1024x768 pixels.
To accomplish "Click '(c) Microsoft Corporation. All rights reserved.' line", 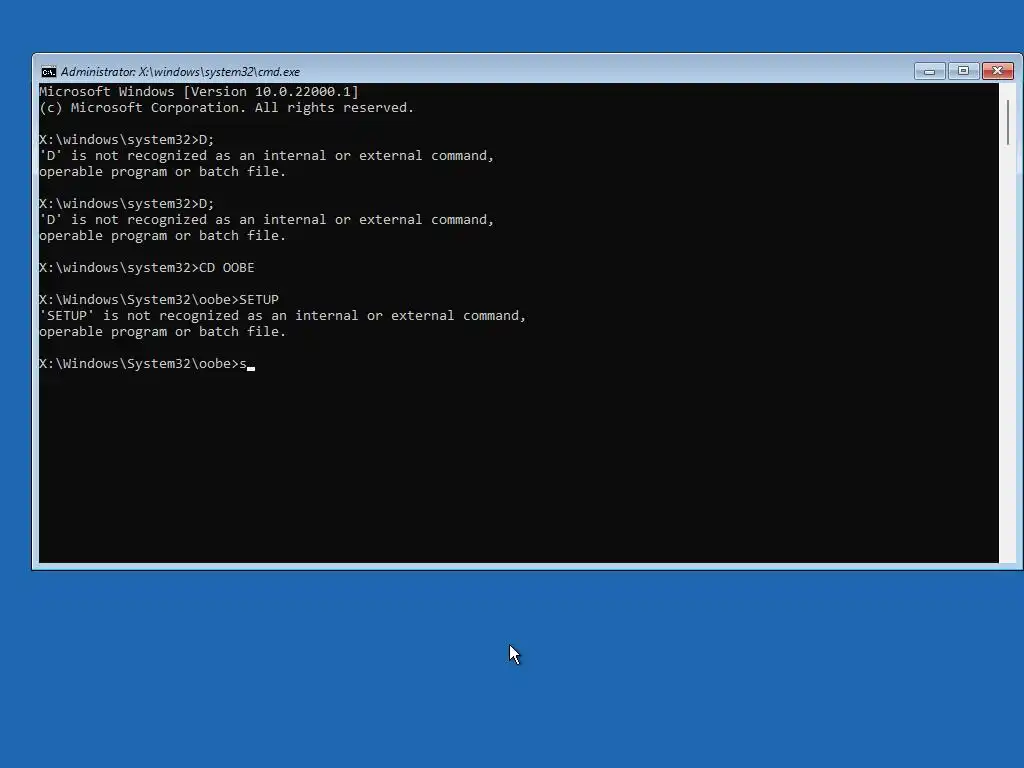I will pos(226,108).
